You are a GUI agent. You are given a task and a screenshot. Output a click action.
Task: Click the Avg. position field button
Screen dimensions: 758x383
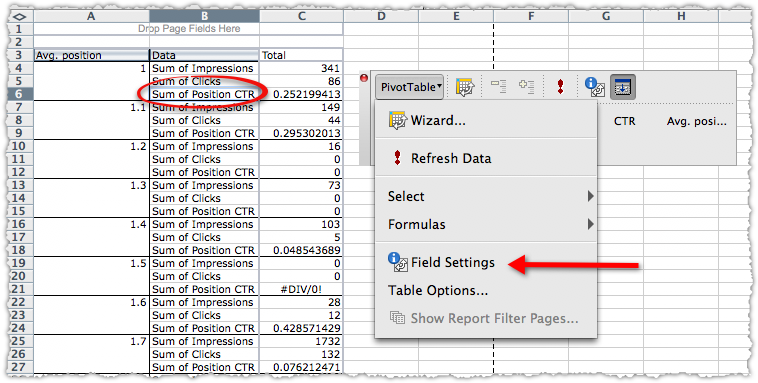click(91, 55)
